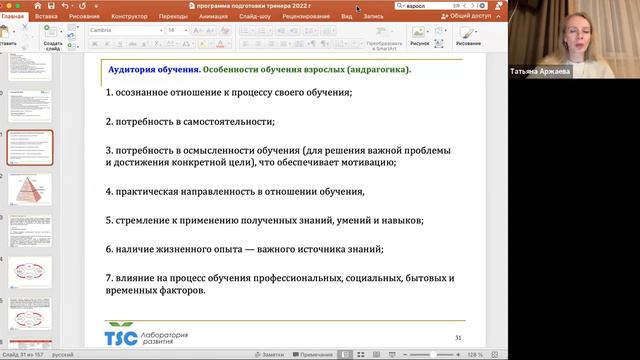This screenshot has height=360, width=640.
Task: Open the Вид tab
Action: pos(347,16)
